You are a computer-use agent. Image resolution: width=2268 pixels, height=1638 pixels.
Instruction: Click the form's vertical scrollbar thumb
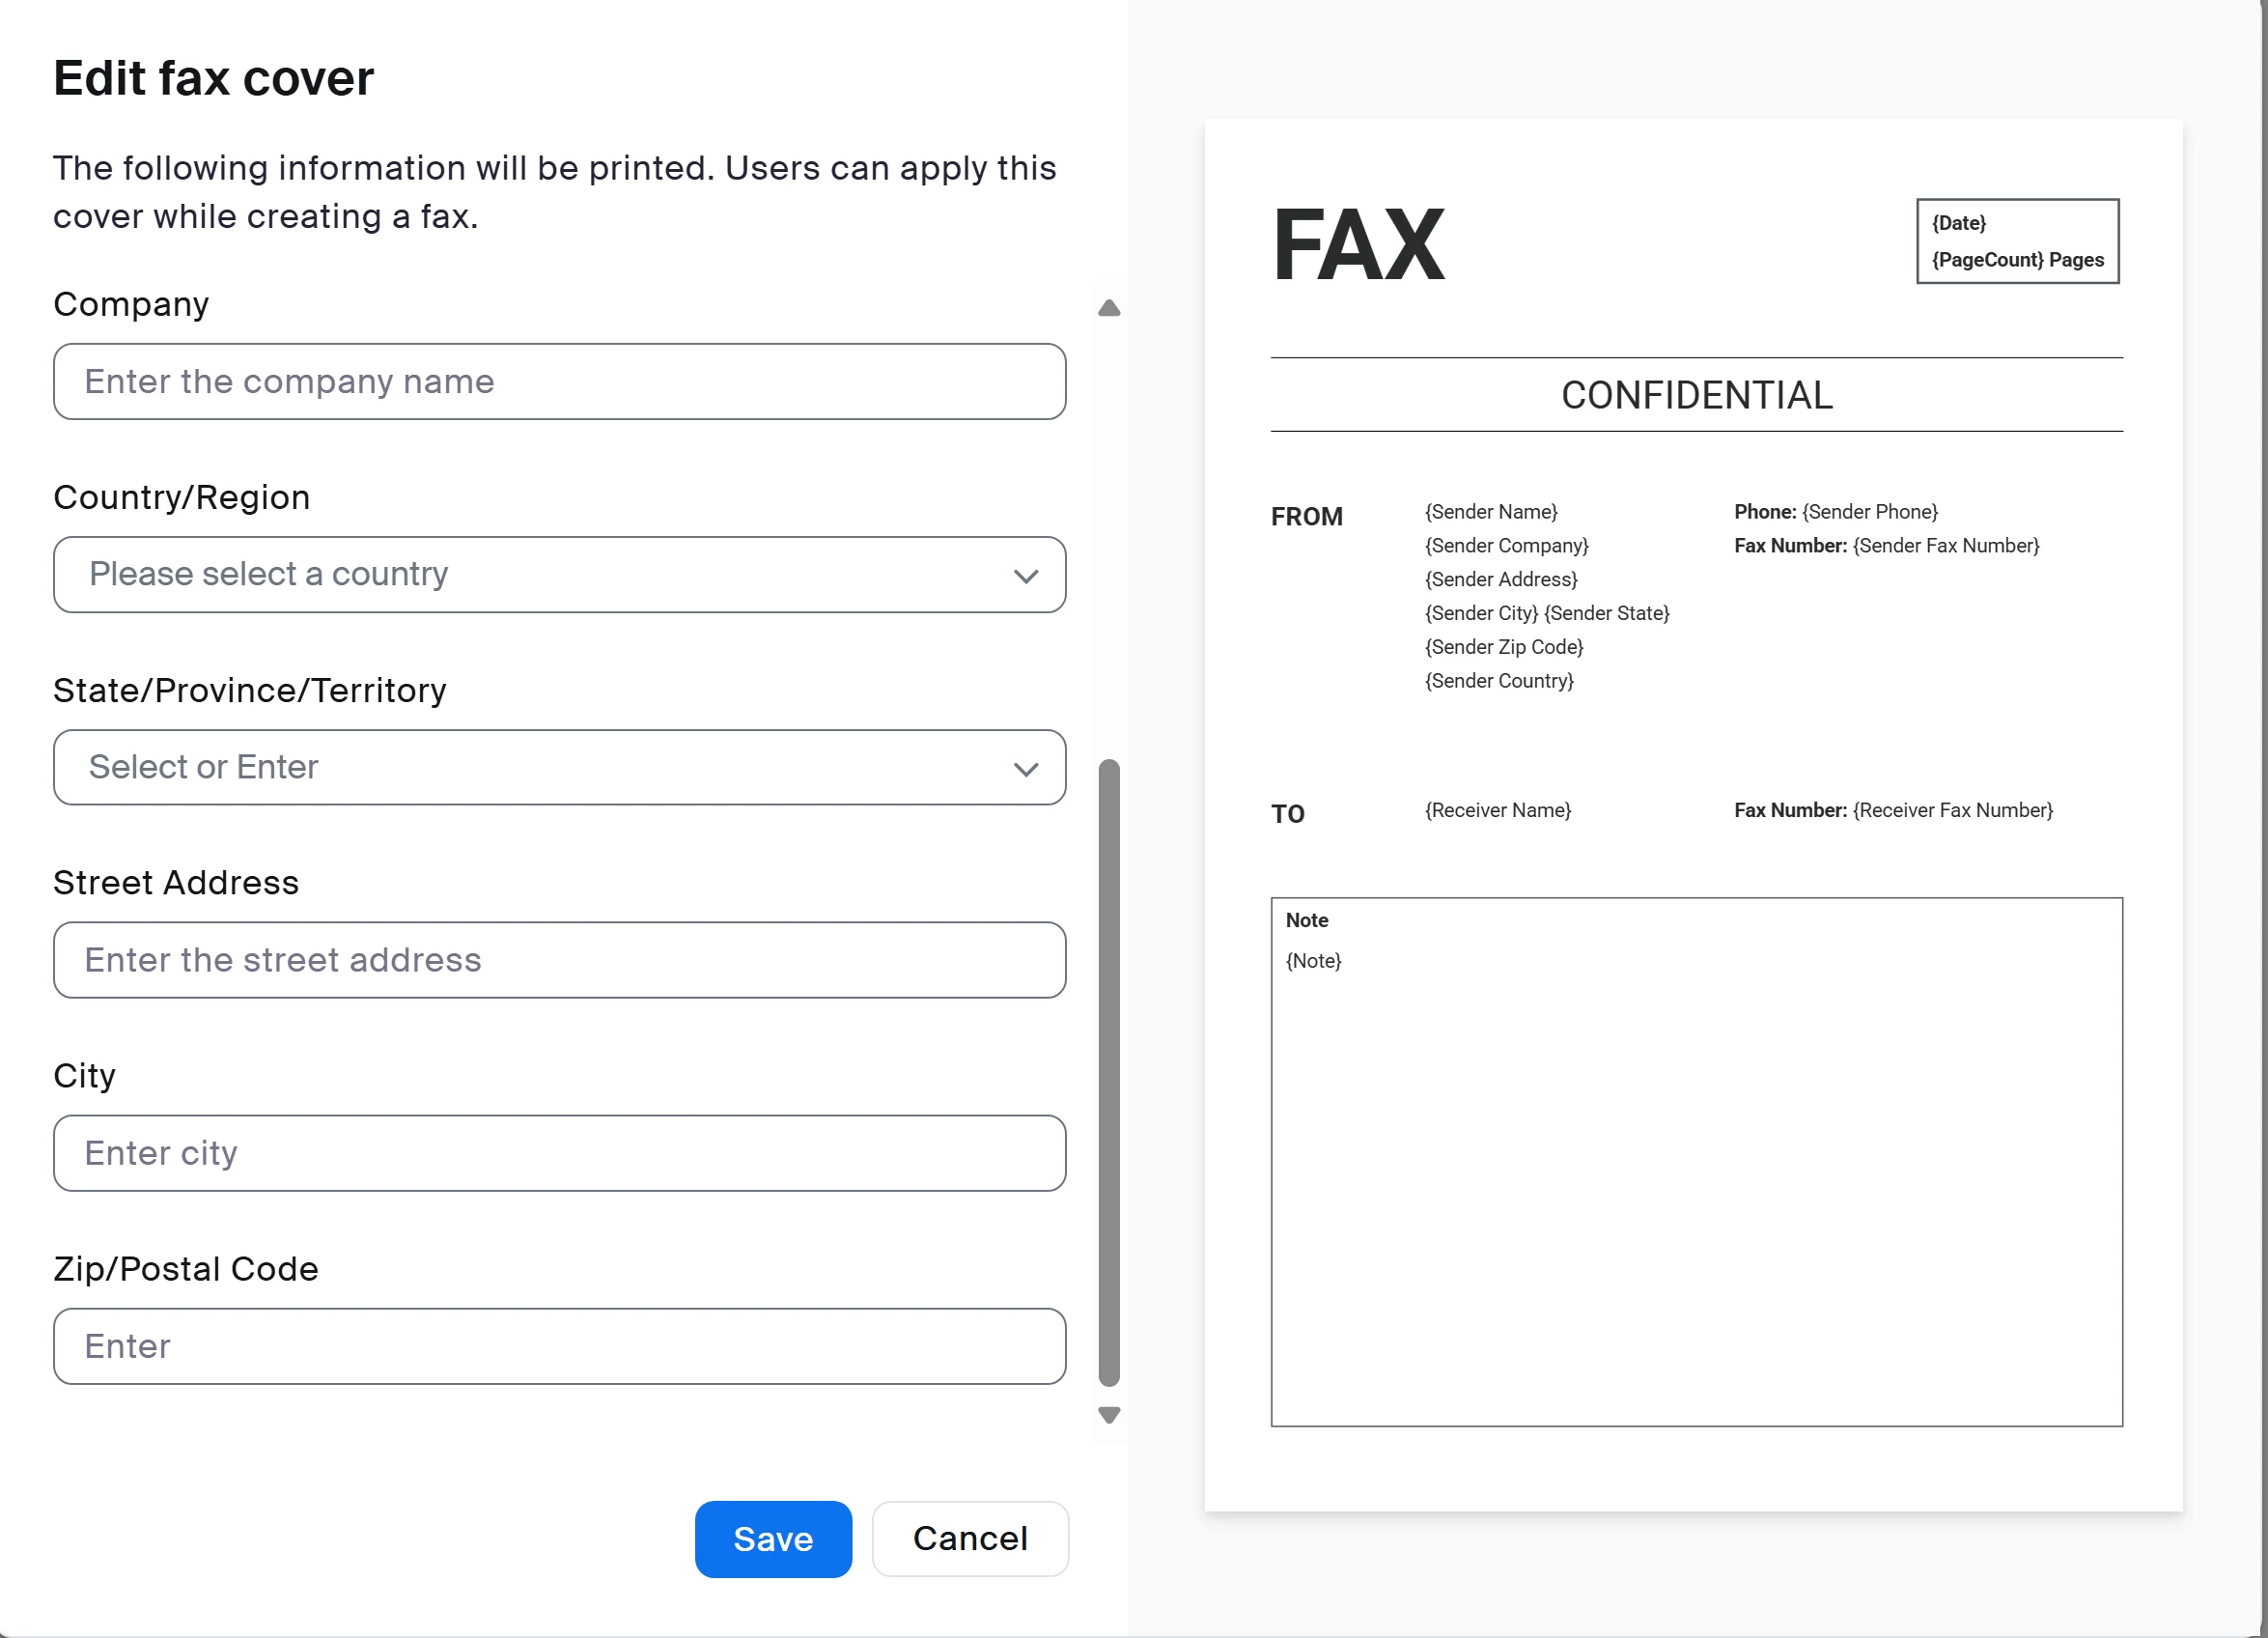pos(1109,1072)
